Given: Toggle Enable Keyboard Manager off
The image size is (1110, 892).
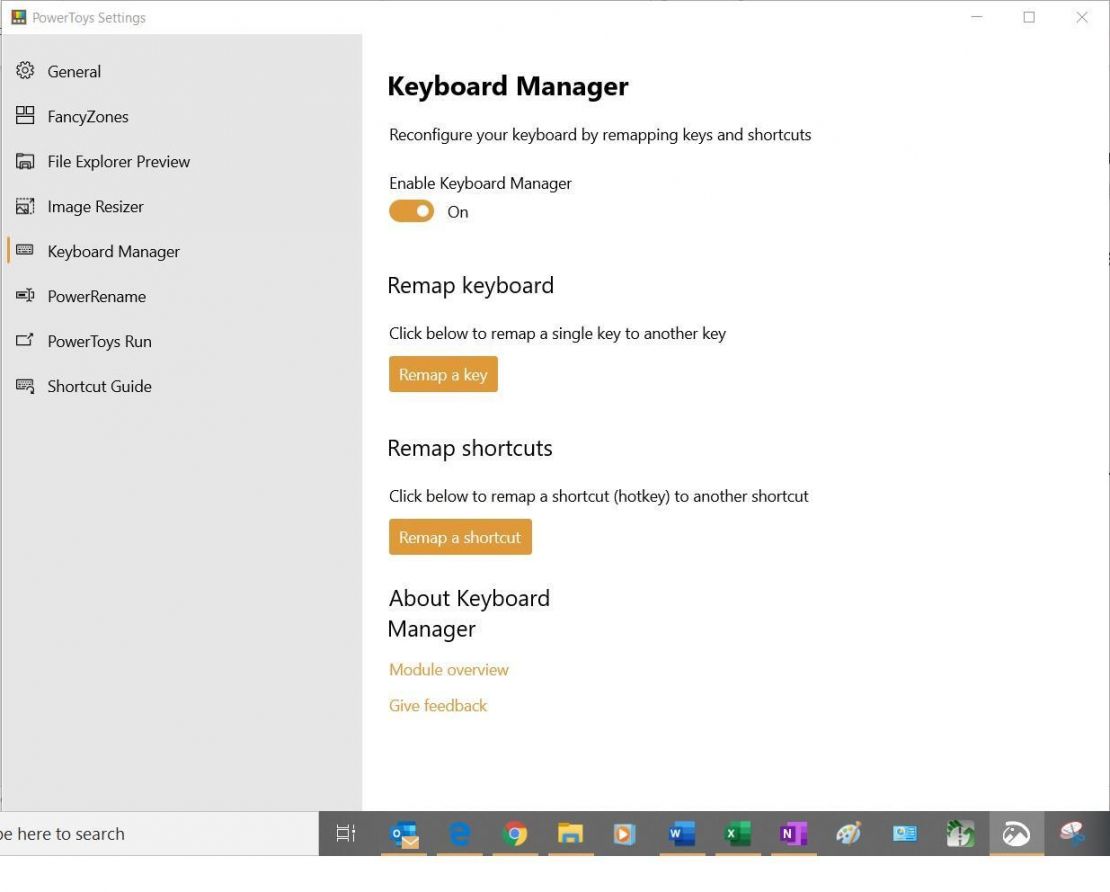Looking at the screenshot, I should pyautogui.click(x=410, y=211).
